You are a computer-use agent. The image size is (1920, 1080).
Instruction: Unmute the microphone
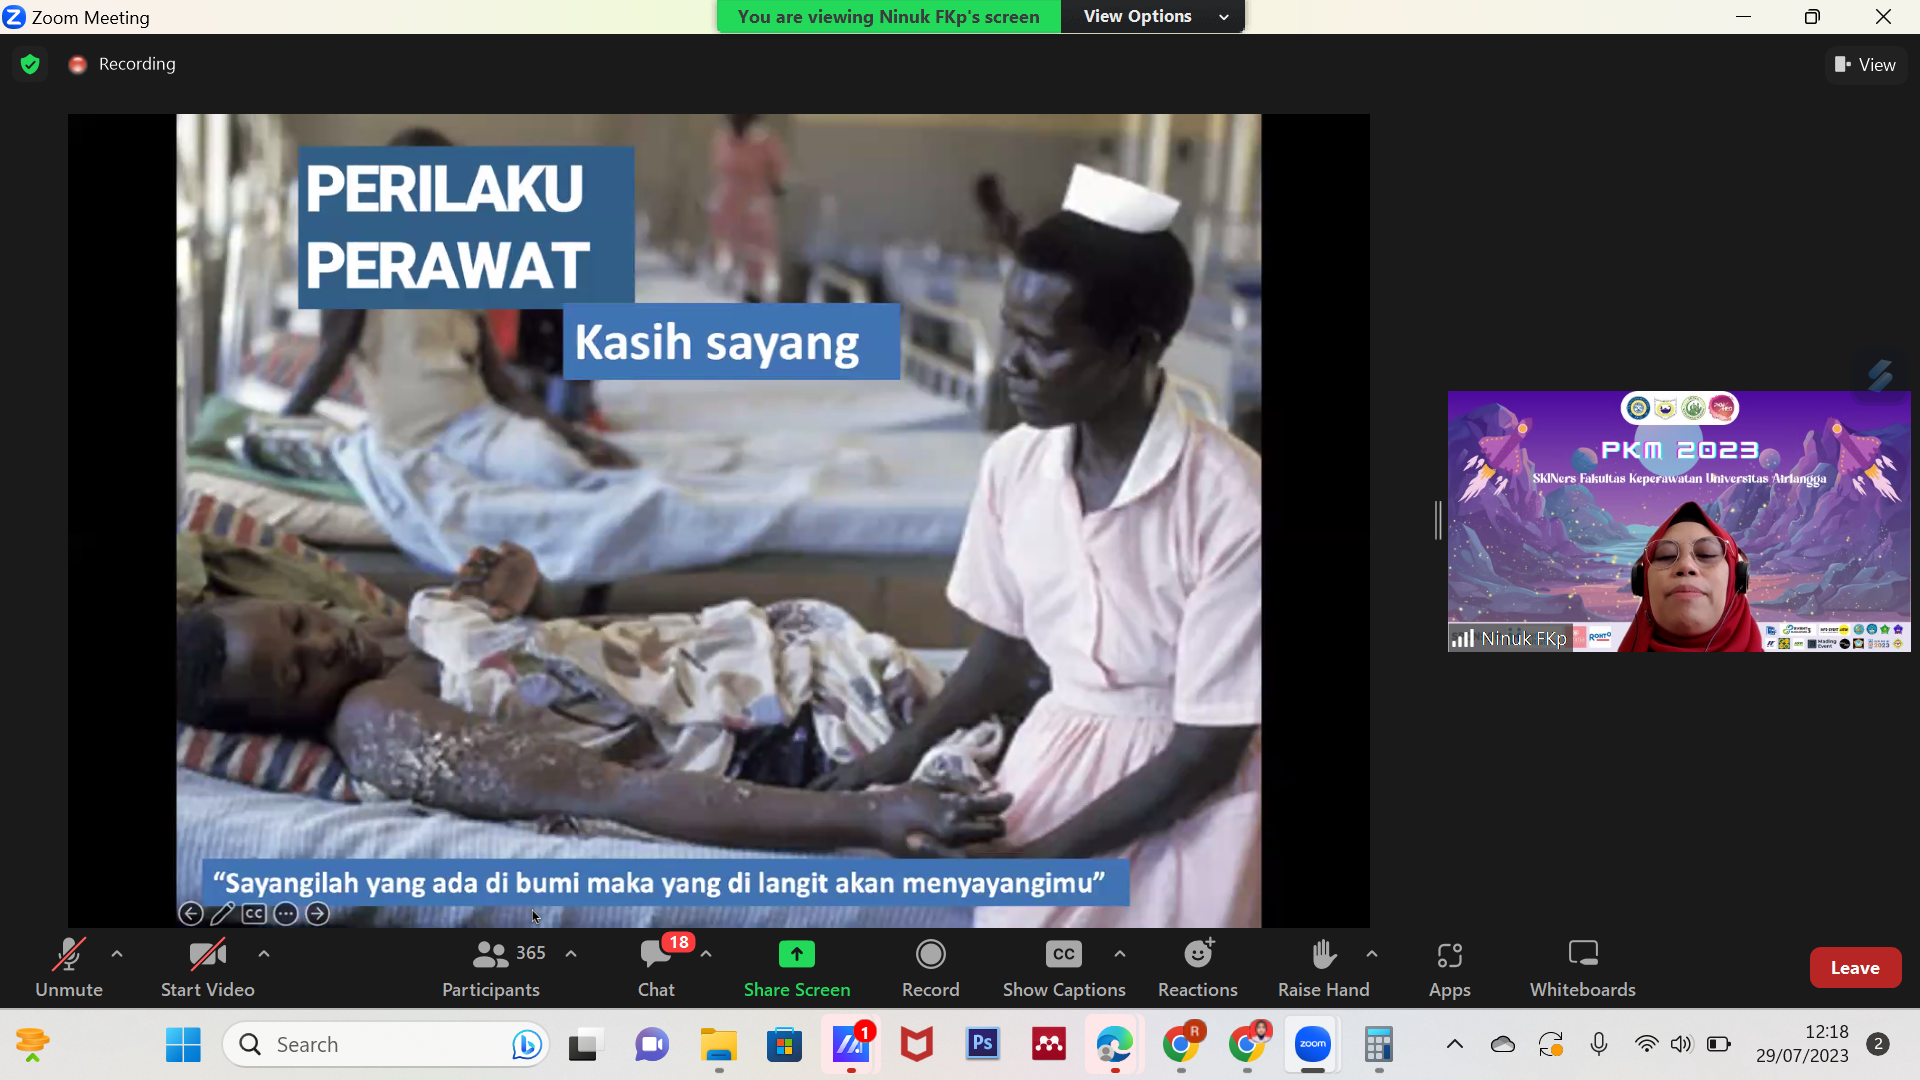(x=68, y=967)
